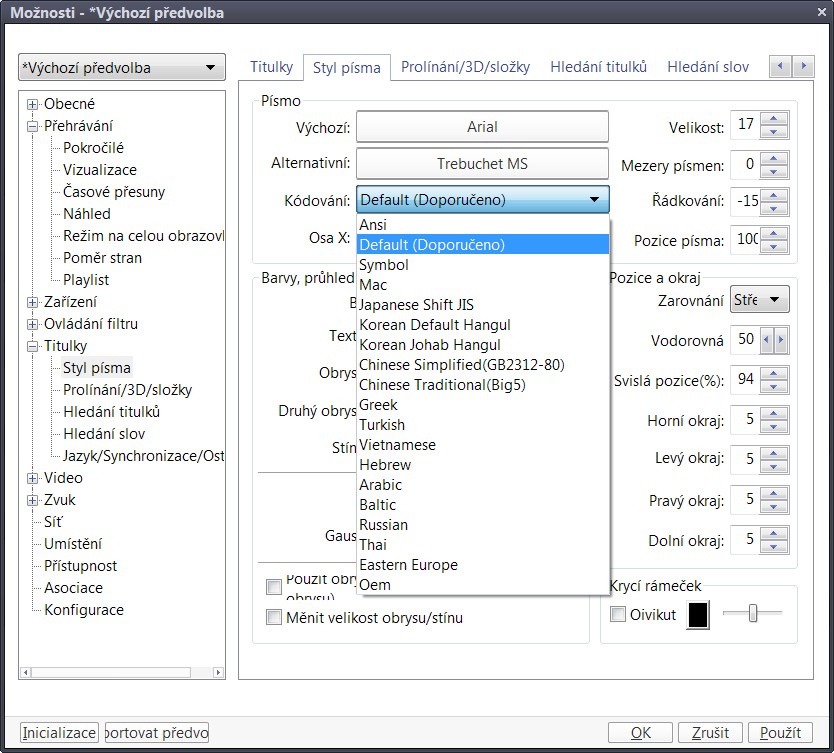Switch to the Titulky tab
The image size is (834, 753).
271,67
